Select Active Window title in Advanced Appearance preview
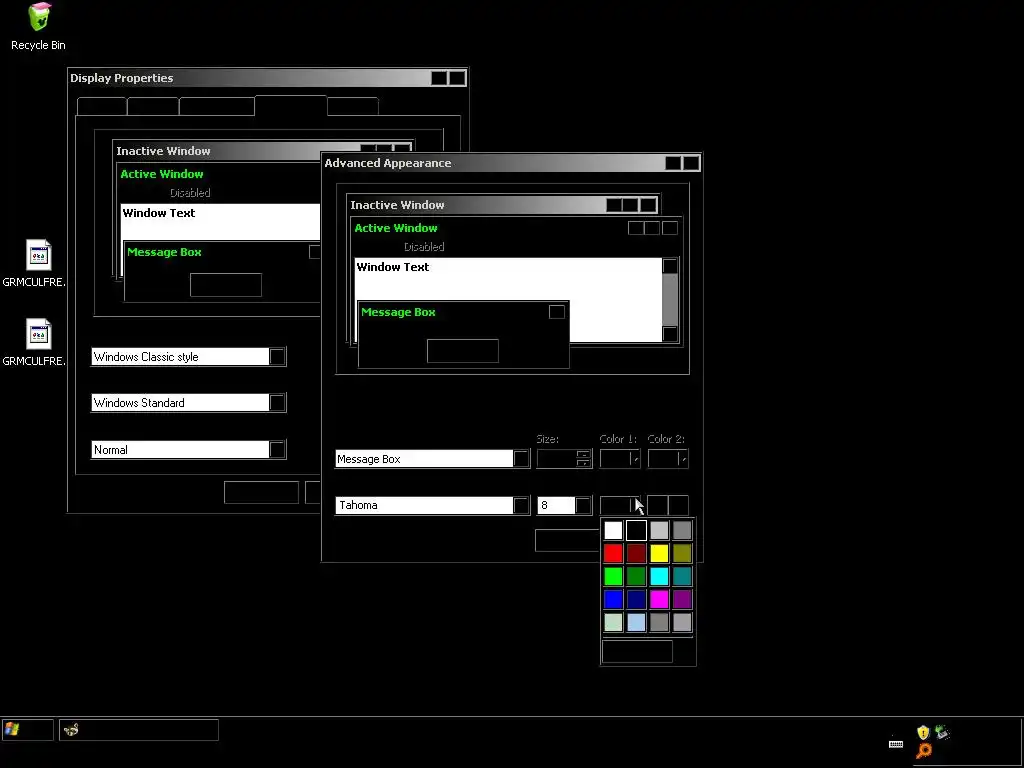This screenshot has height=768, width=1024. (x=396, y=228)
